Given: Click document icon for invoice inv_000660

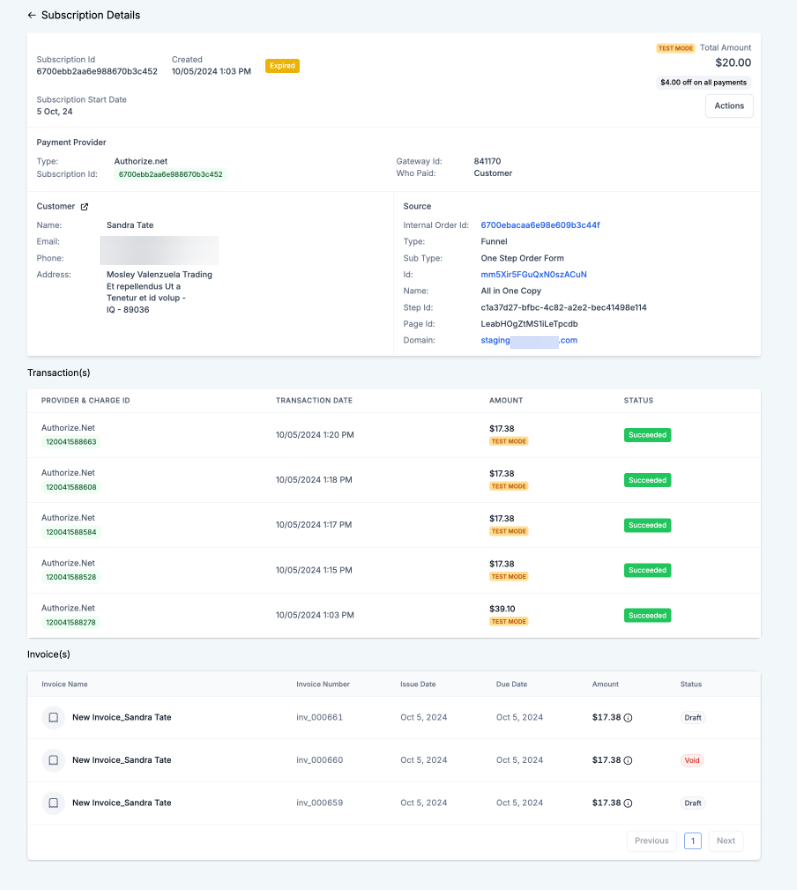Looking at the screenshot, I should (x=53, y=761).
